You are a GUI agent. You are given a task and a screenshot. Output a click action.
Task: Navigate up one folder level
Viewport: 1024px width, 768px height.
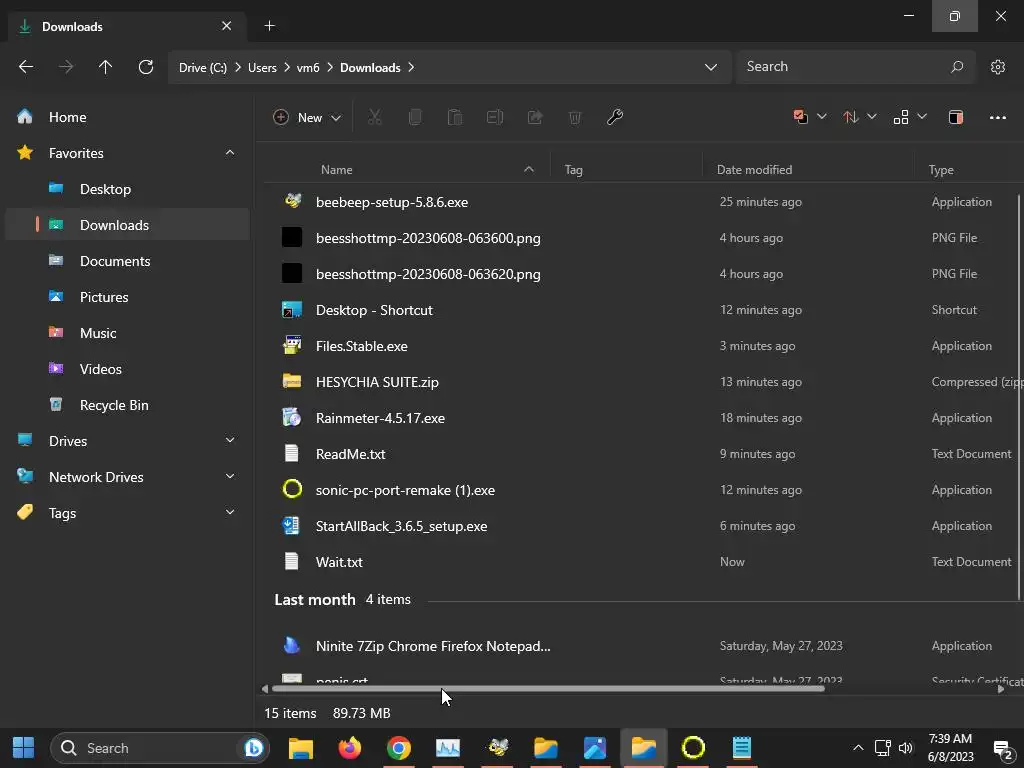click(105, 67)
